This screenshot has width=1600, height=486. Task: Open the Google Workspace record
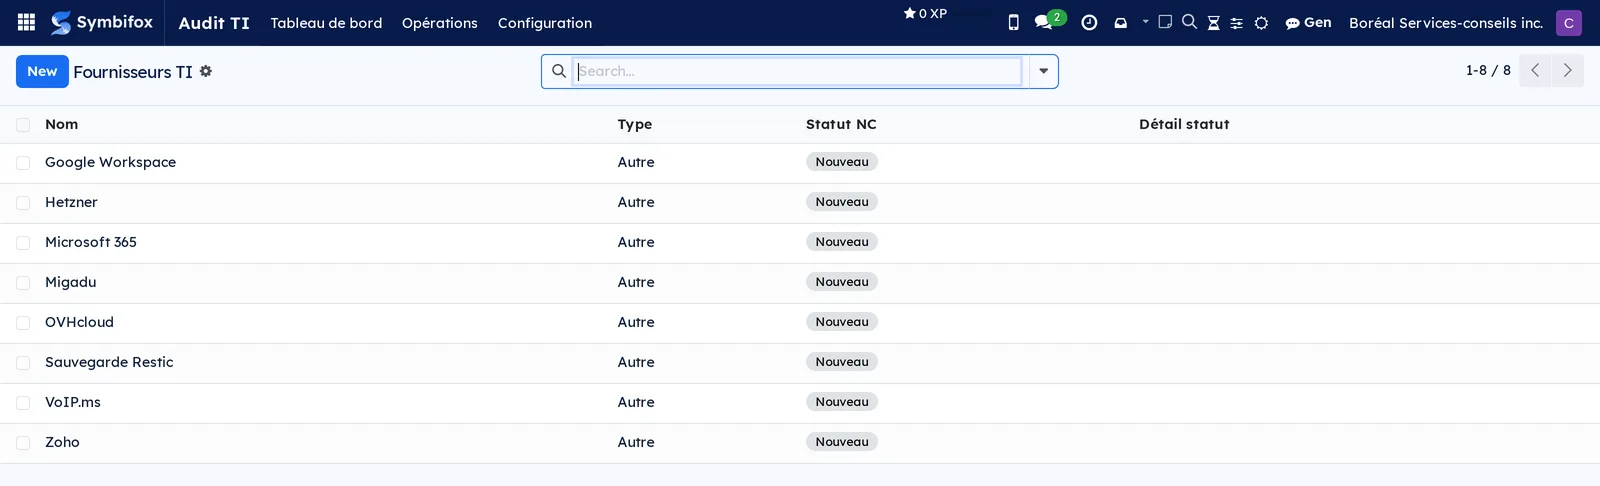110,162
